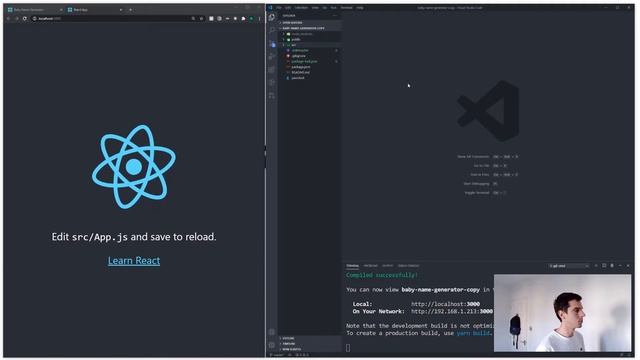
Task: Close the React App browser tab
Action: tap(121, 9)
